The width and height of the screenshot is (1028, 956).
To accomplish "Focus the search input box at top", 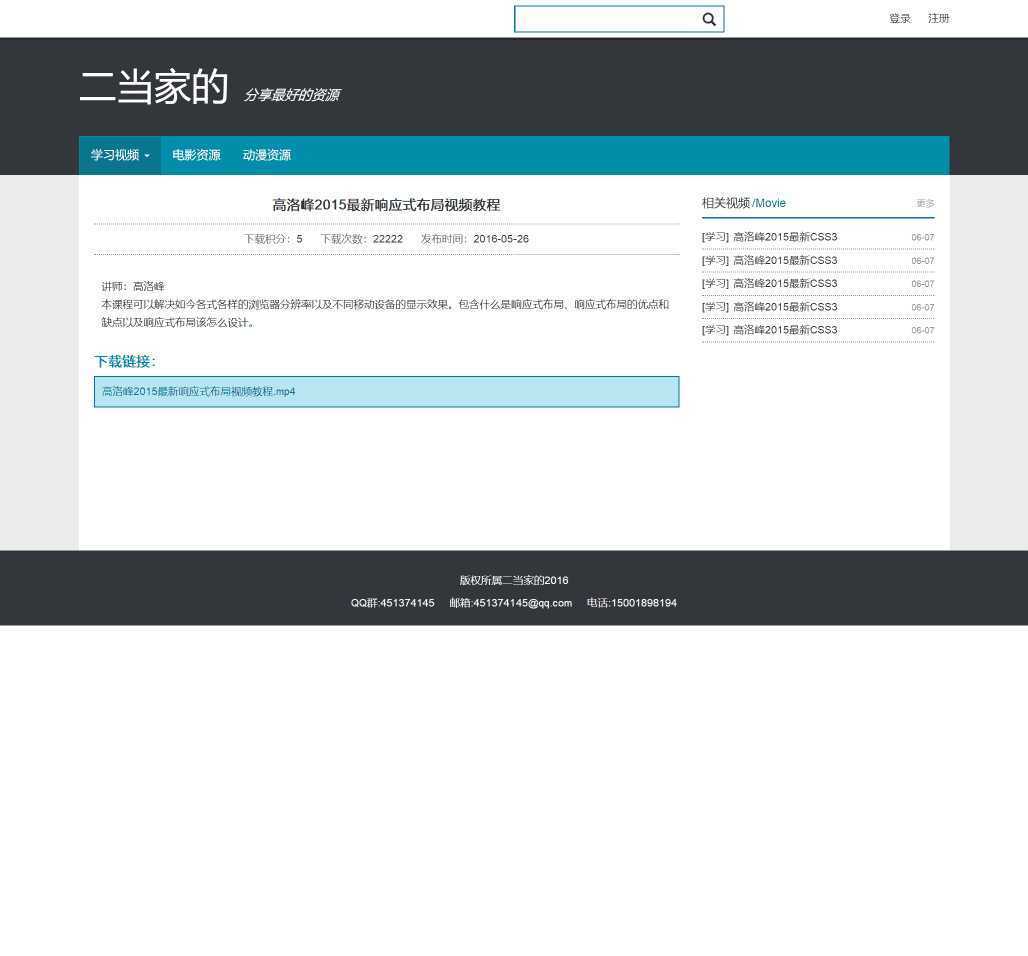I will tap(605, 19).
